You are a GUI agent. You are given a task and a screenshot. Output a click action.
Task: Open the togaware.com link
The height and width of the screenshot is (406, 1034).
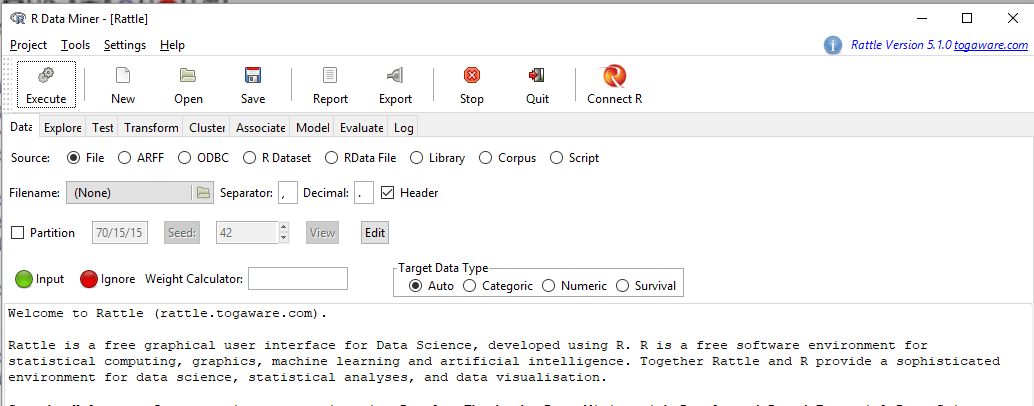[x=990, y=45]
